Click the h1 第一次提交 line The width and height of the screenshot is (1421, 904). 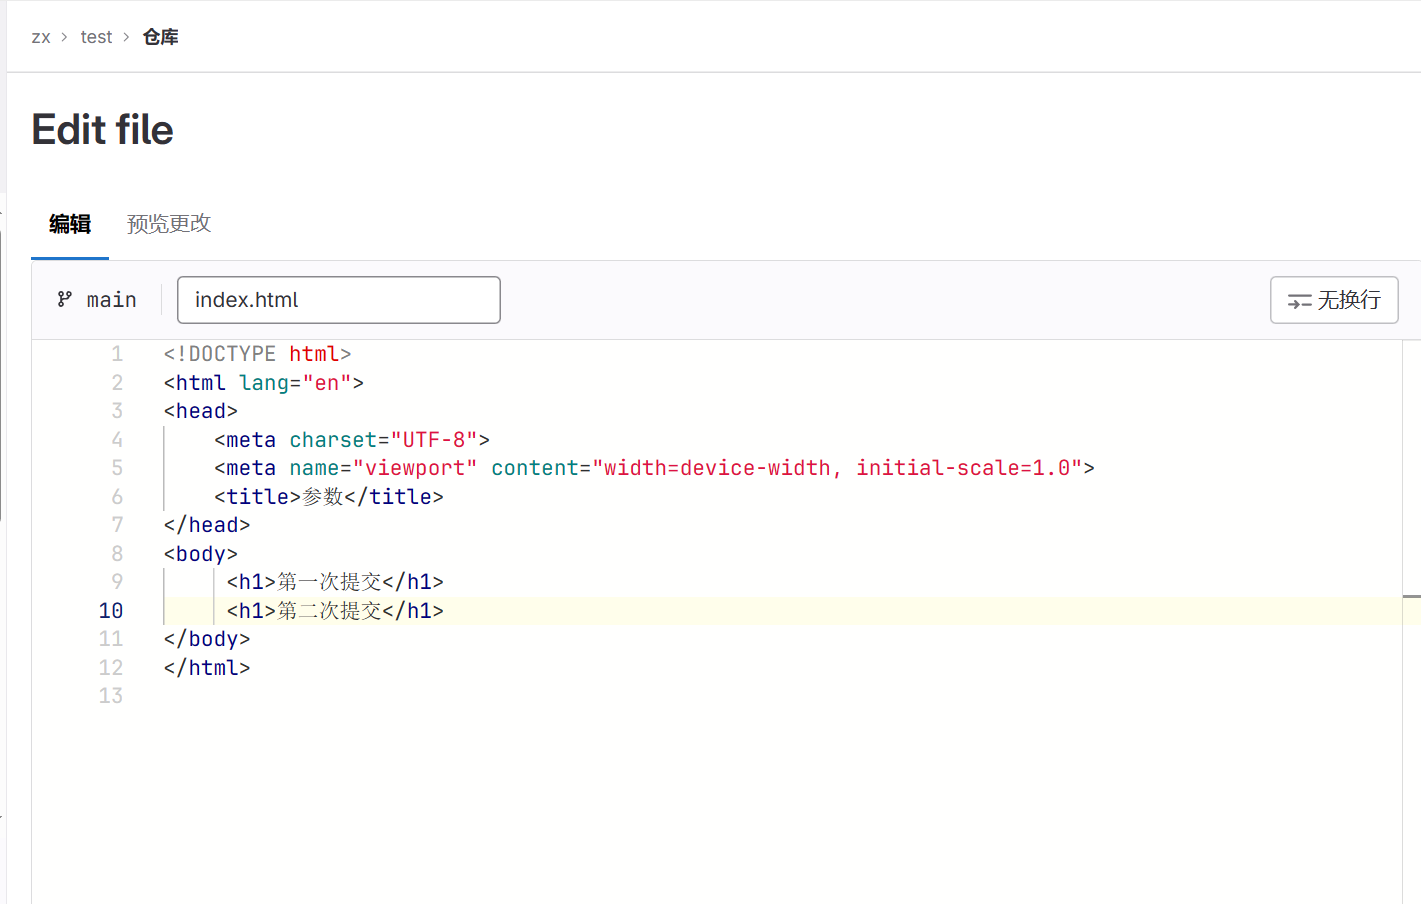(x=335, y=582)
